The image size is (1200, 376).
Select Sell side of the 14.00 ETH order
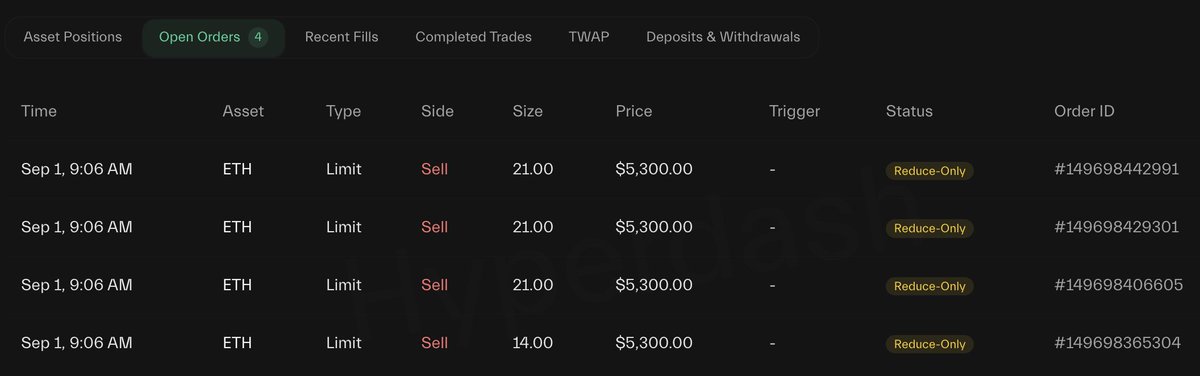click(435, 343)
